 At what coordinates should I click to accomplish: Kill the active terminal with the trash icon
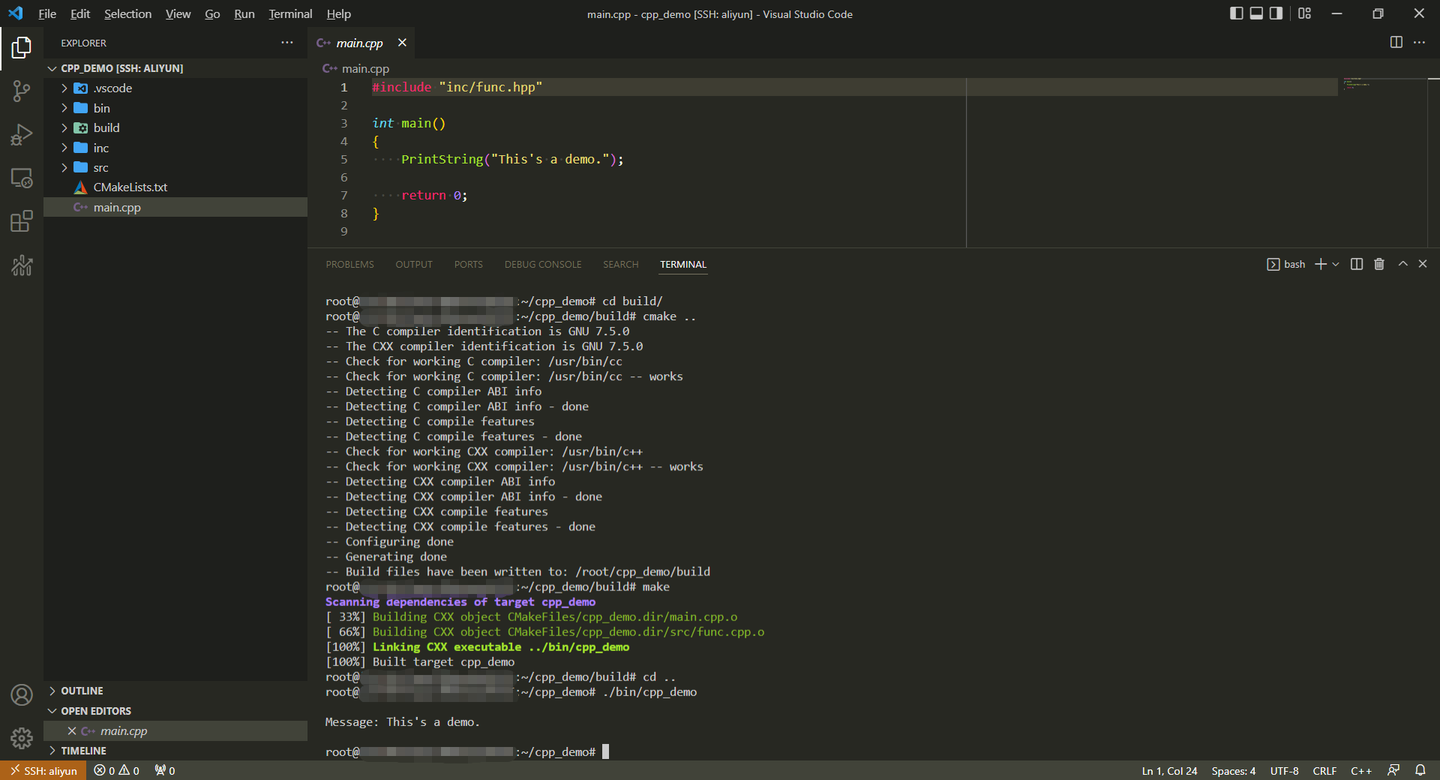coord(1378,263)
